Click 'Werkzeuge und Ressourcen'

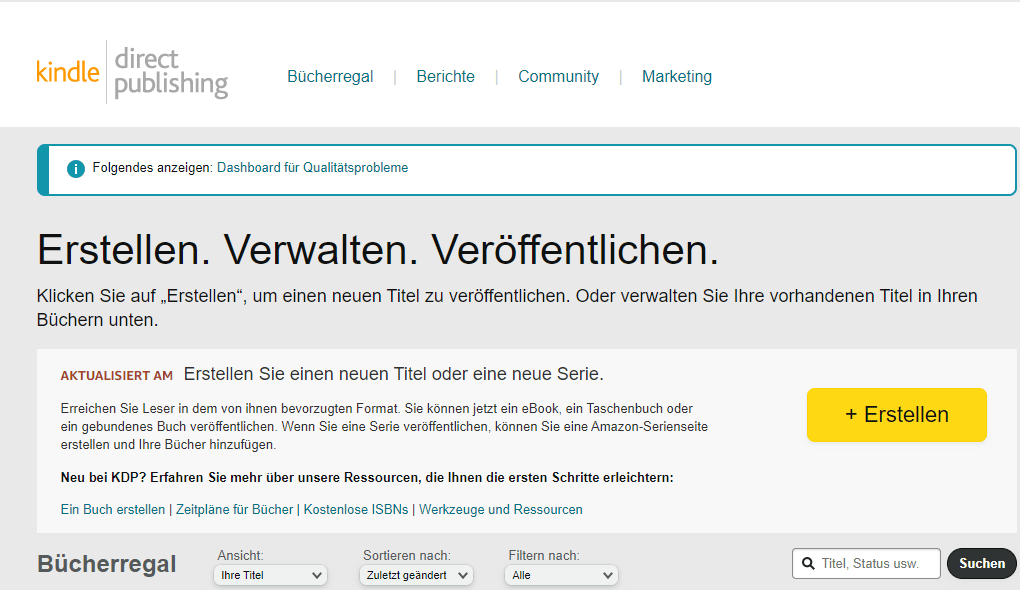pos(500,509)
